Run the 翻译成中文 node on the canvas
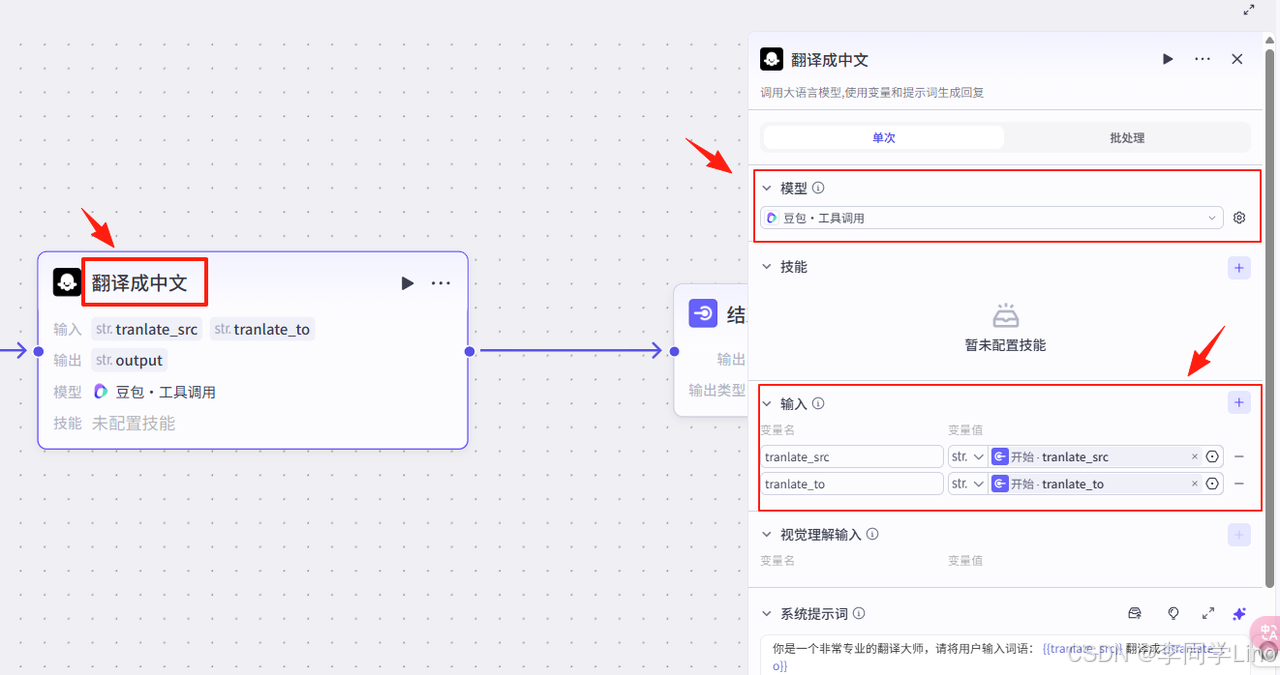Viewport: 1280px width, 675px height. pyautogui.click(x=407, y=283)
